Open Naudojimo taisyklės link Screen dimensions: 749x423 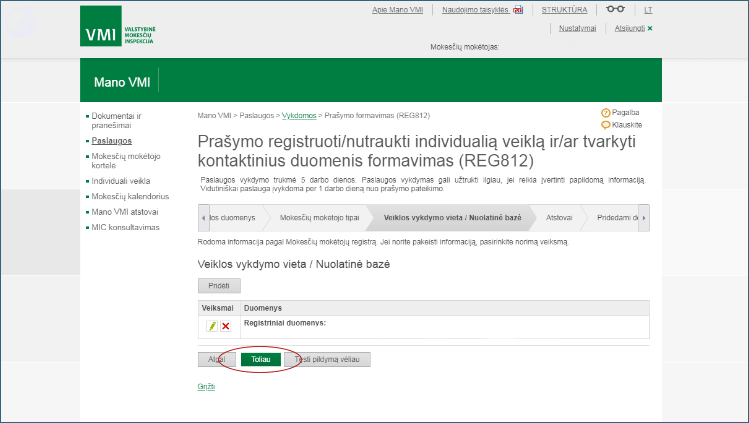point(475,10)
